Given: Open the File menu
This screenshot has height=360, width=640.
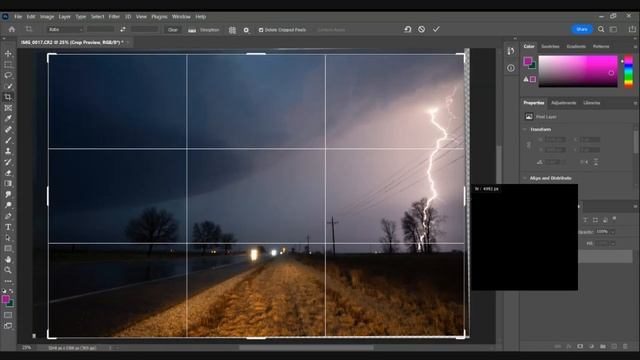Looking at the screenshot, I should (x=18, y=17).
